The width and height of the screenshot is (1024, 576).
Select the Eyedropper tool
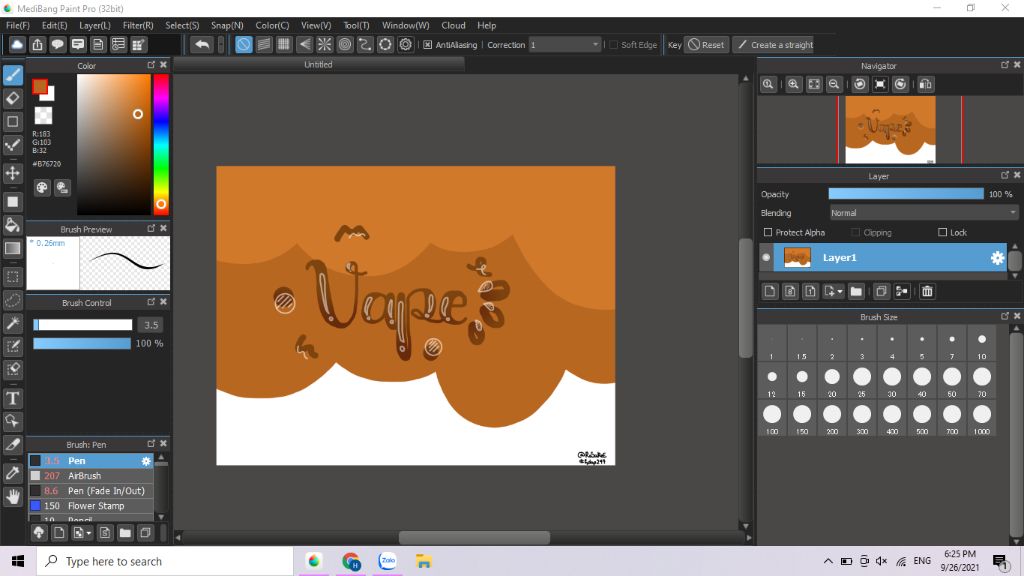coord(12,473)
